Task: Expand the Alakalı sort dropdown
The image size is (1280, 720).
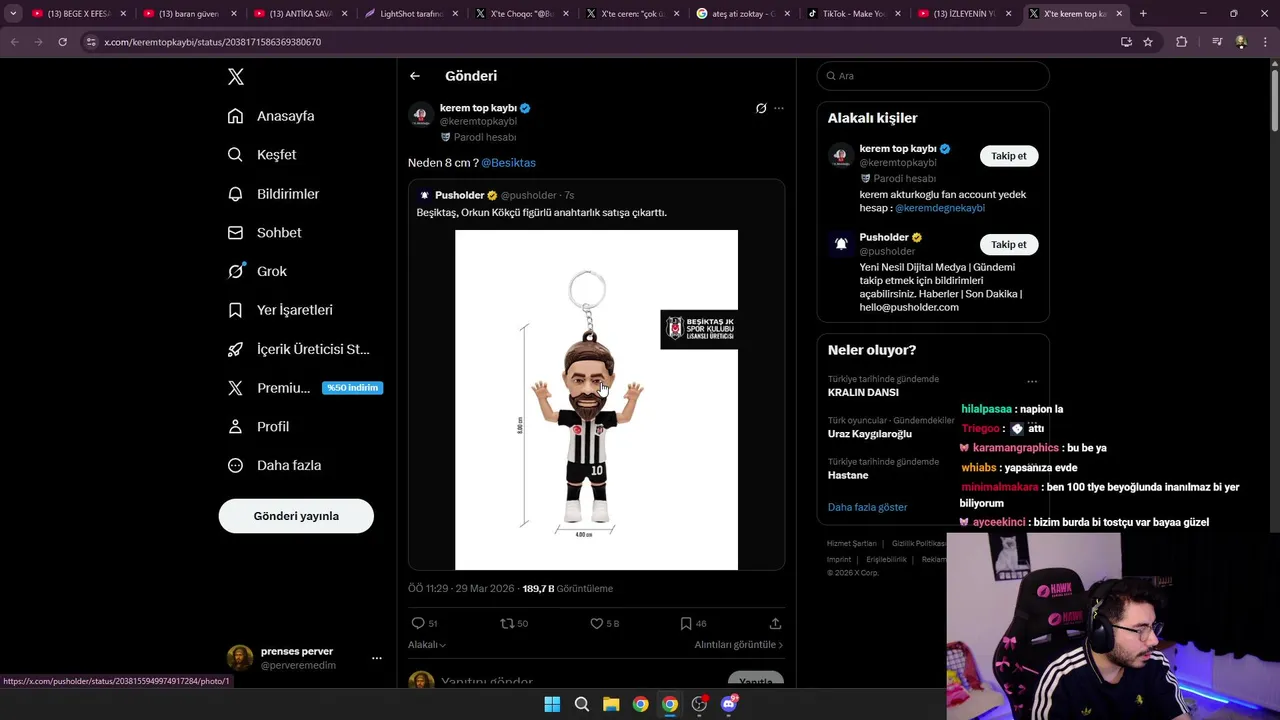Action: coord(427,645)
